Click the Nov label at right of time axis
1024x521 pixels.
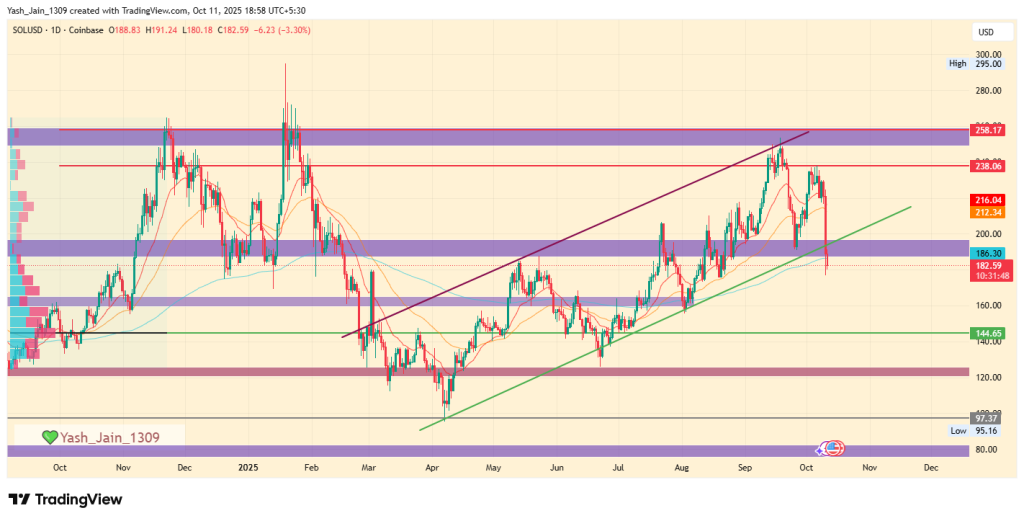pyautogui.click(x=868, y=467)
